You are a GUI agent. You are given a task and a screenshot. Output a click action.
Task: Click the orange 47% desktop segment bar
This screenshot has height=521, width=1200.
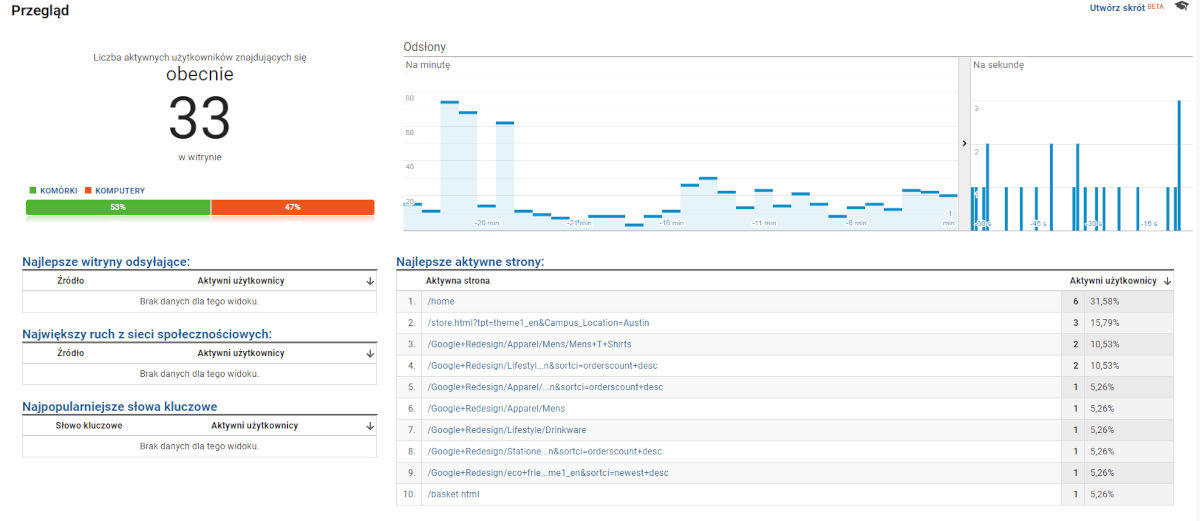point(293,207)
